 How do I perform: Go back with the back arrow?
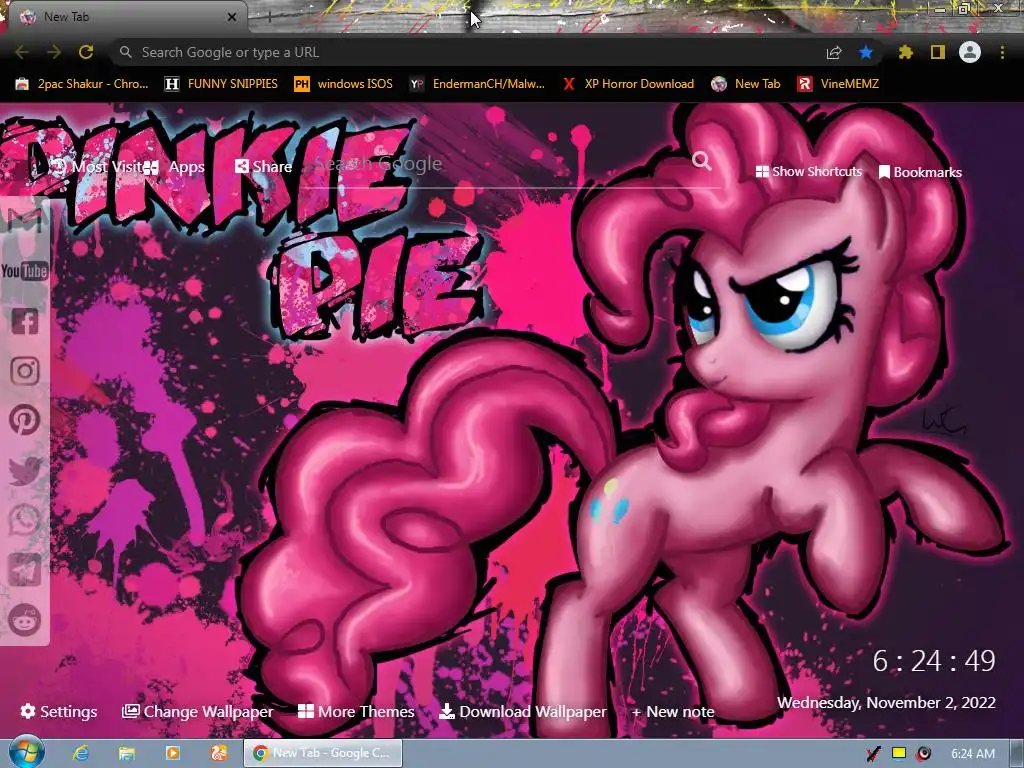coord(22,52)
